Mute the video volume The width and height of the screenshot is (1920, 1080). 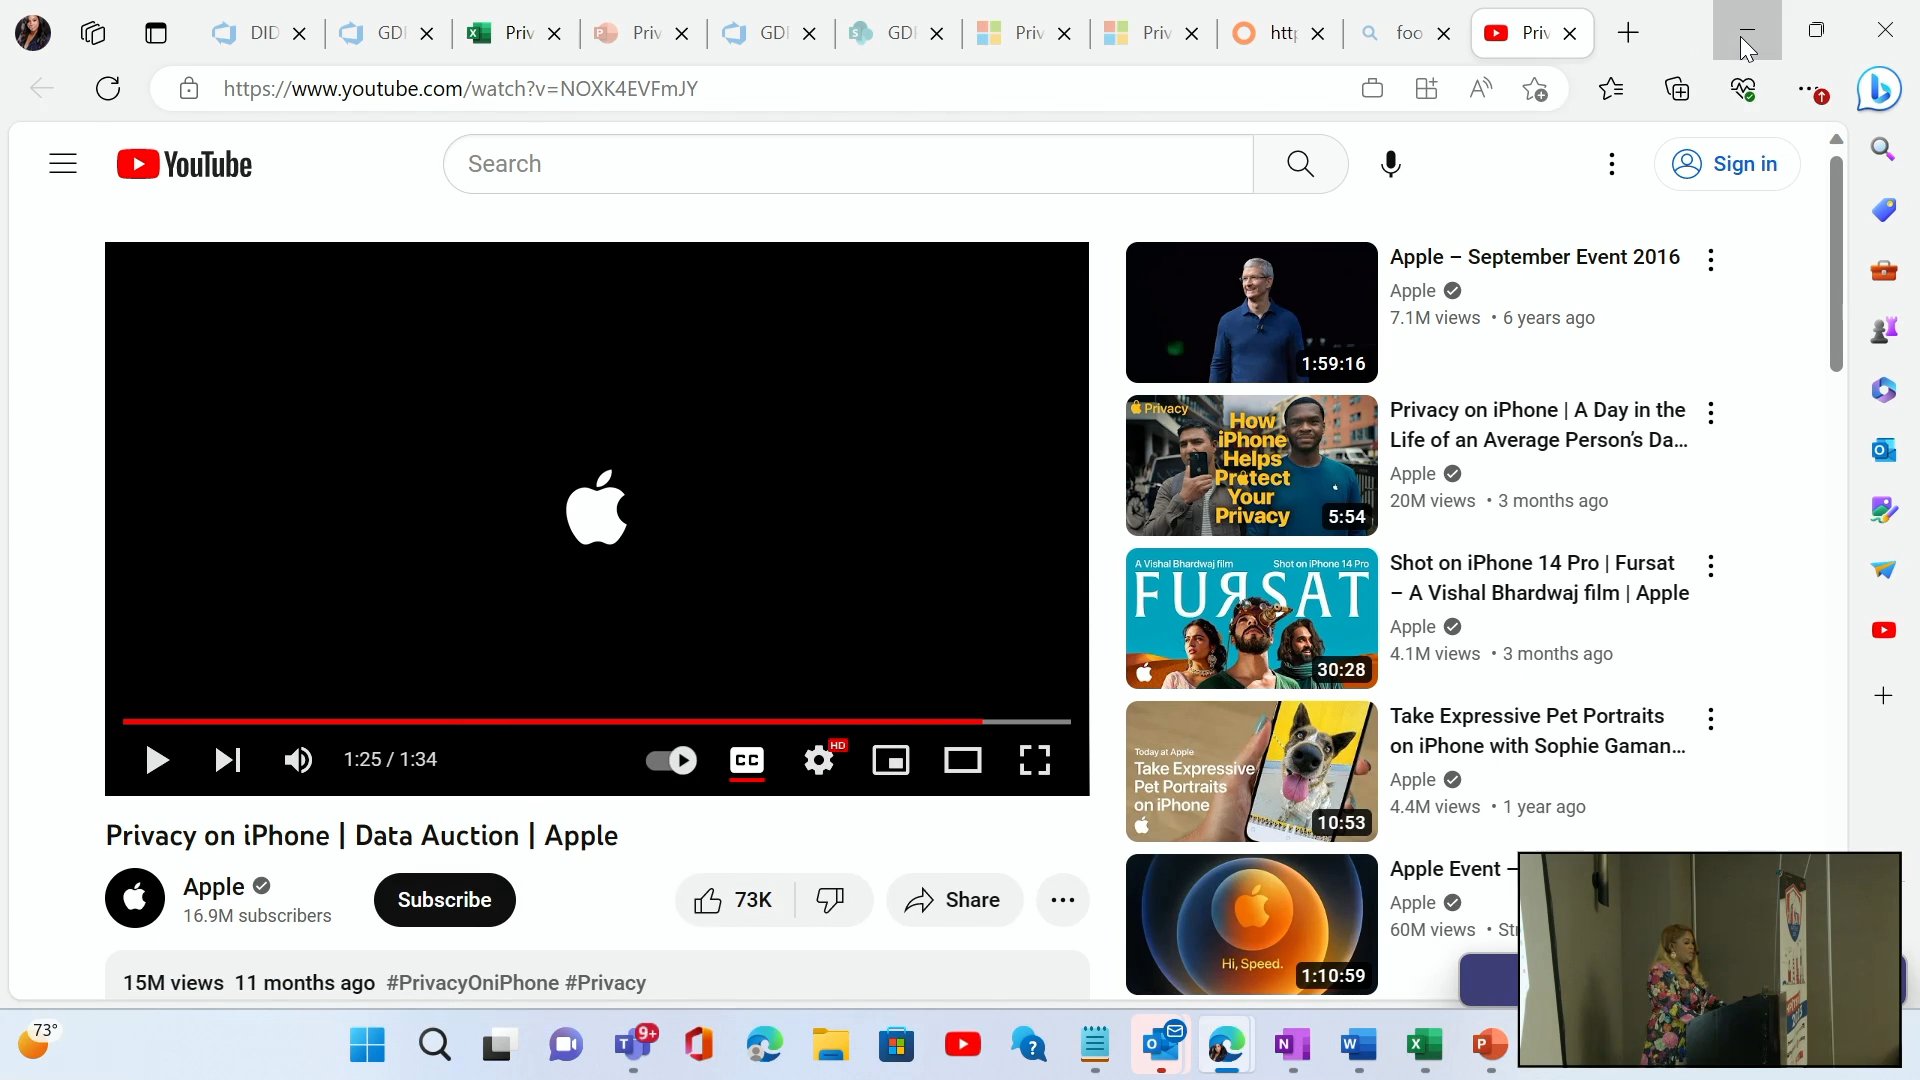point(298,760)
